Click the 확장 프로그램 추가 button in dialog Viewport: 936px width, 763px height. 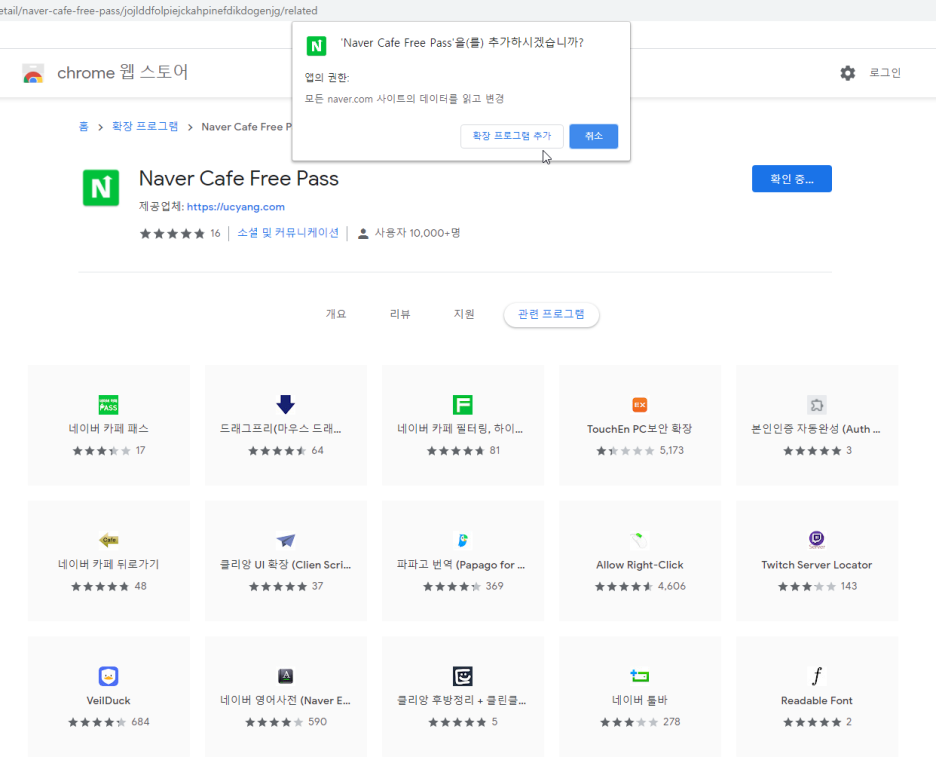point(512,136)
